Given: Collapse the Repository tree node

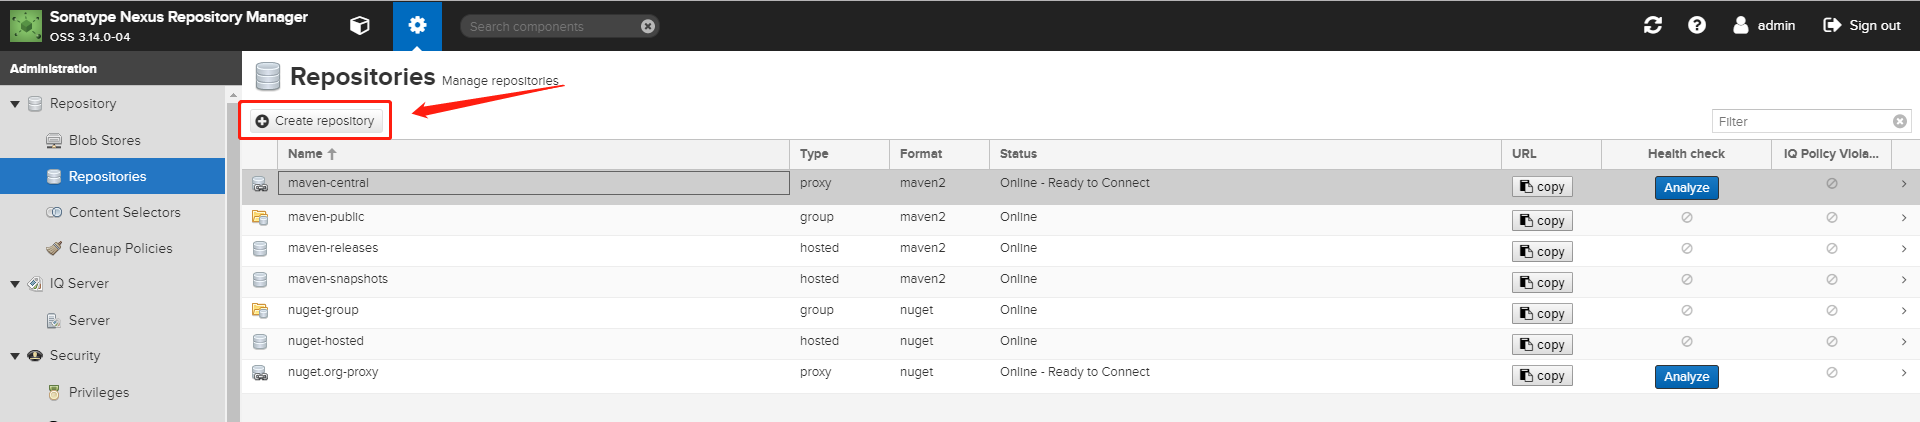Looking at the screenshot, I should 15,104.
